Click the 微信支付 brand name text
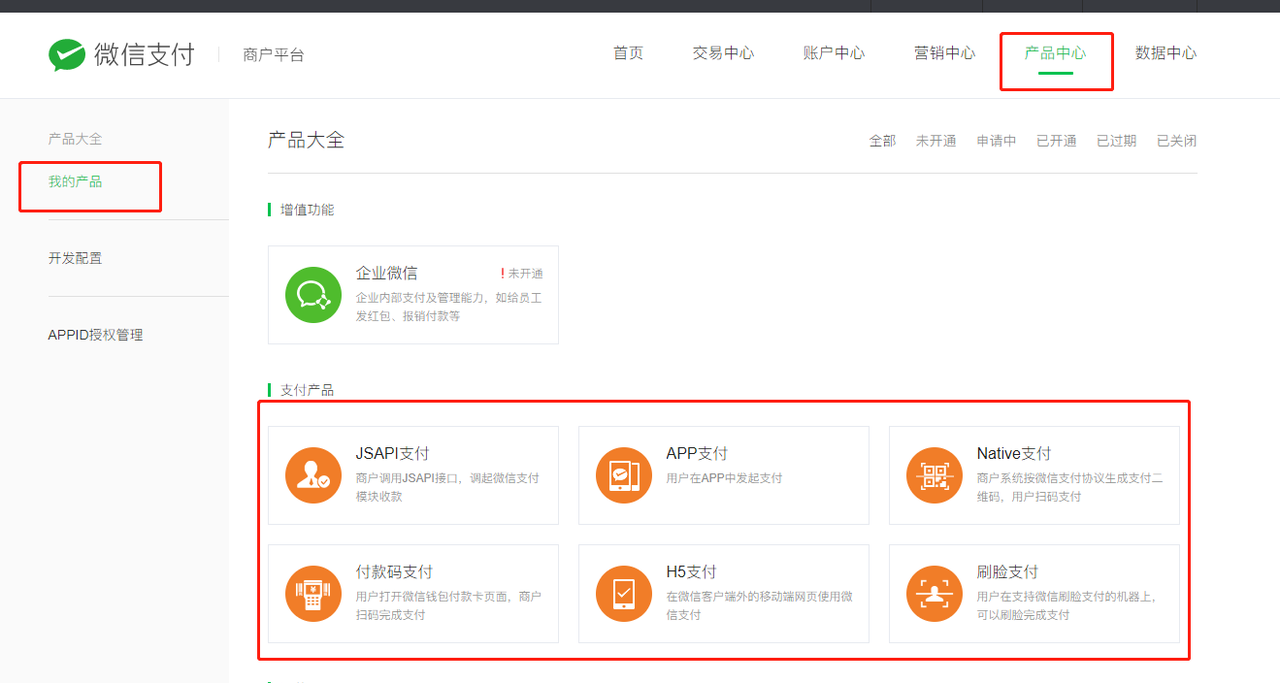Image resolution: width=1280 pixels, height=683 pixels. coord(145,55)
